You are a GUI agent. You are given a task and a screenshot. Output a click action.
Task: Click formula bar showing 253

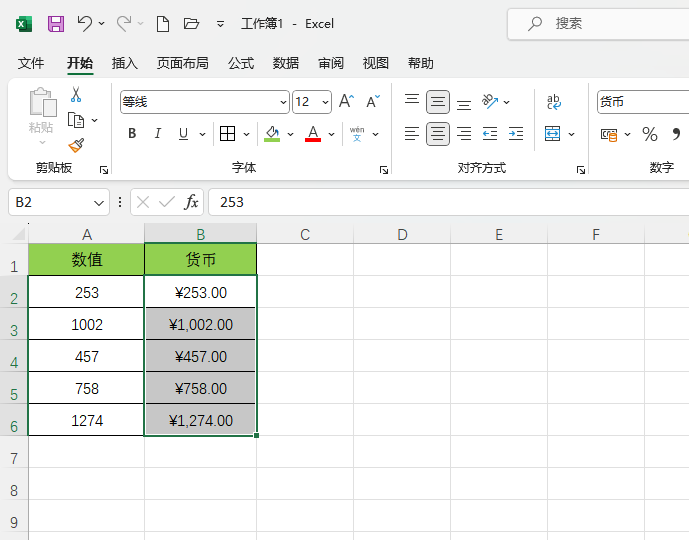pyautogui.click(x=449, y=202)
